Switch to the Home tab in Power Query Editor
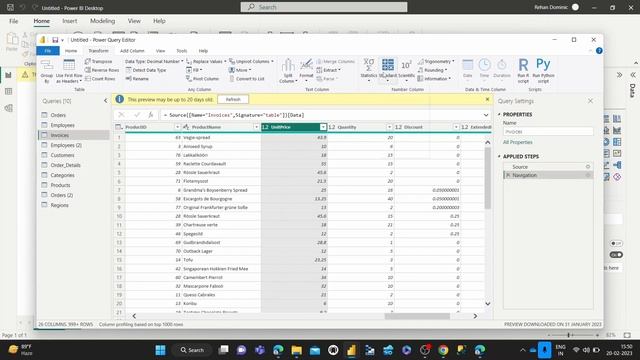 [x=71, y=51]
